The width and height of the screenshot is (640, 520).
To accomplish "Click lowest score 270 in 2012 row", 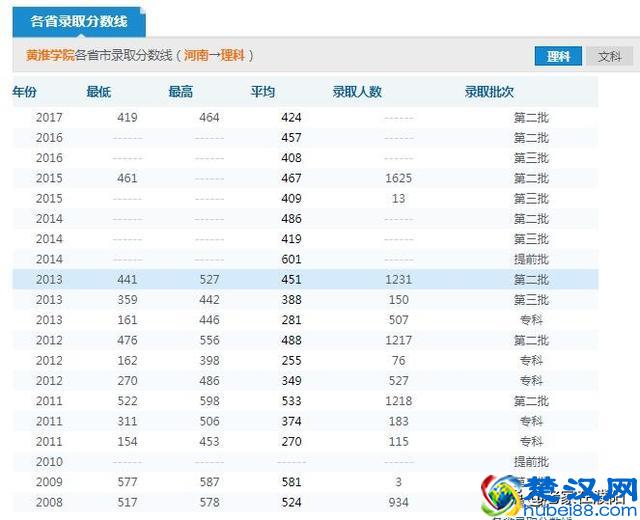I will 127,381.
